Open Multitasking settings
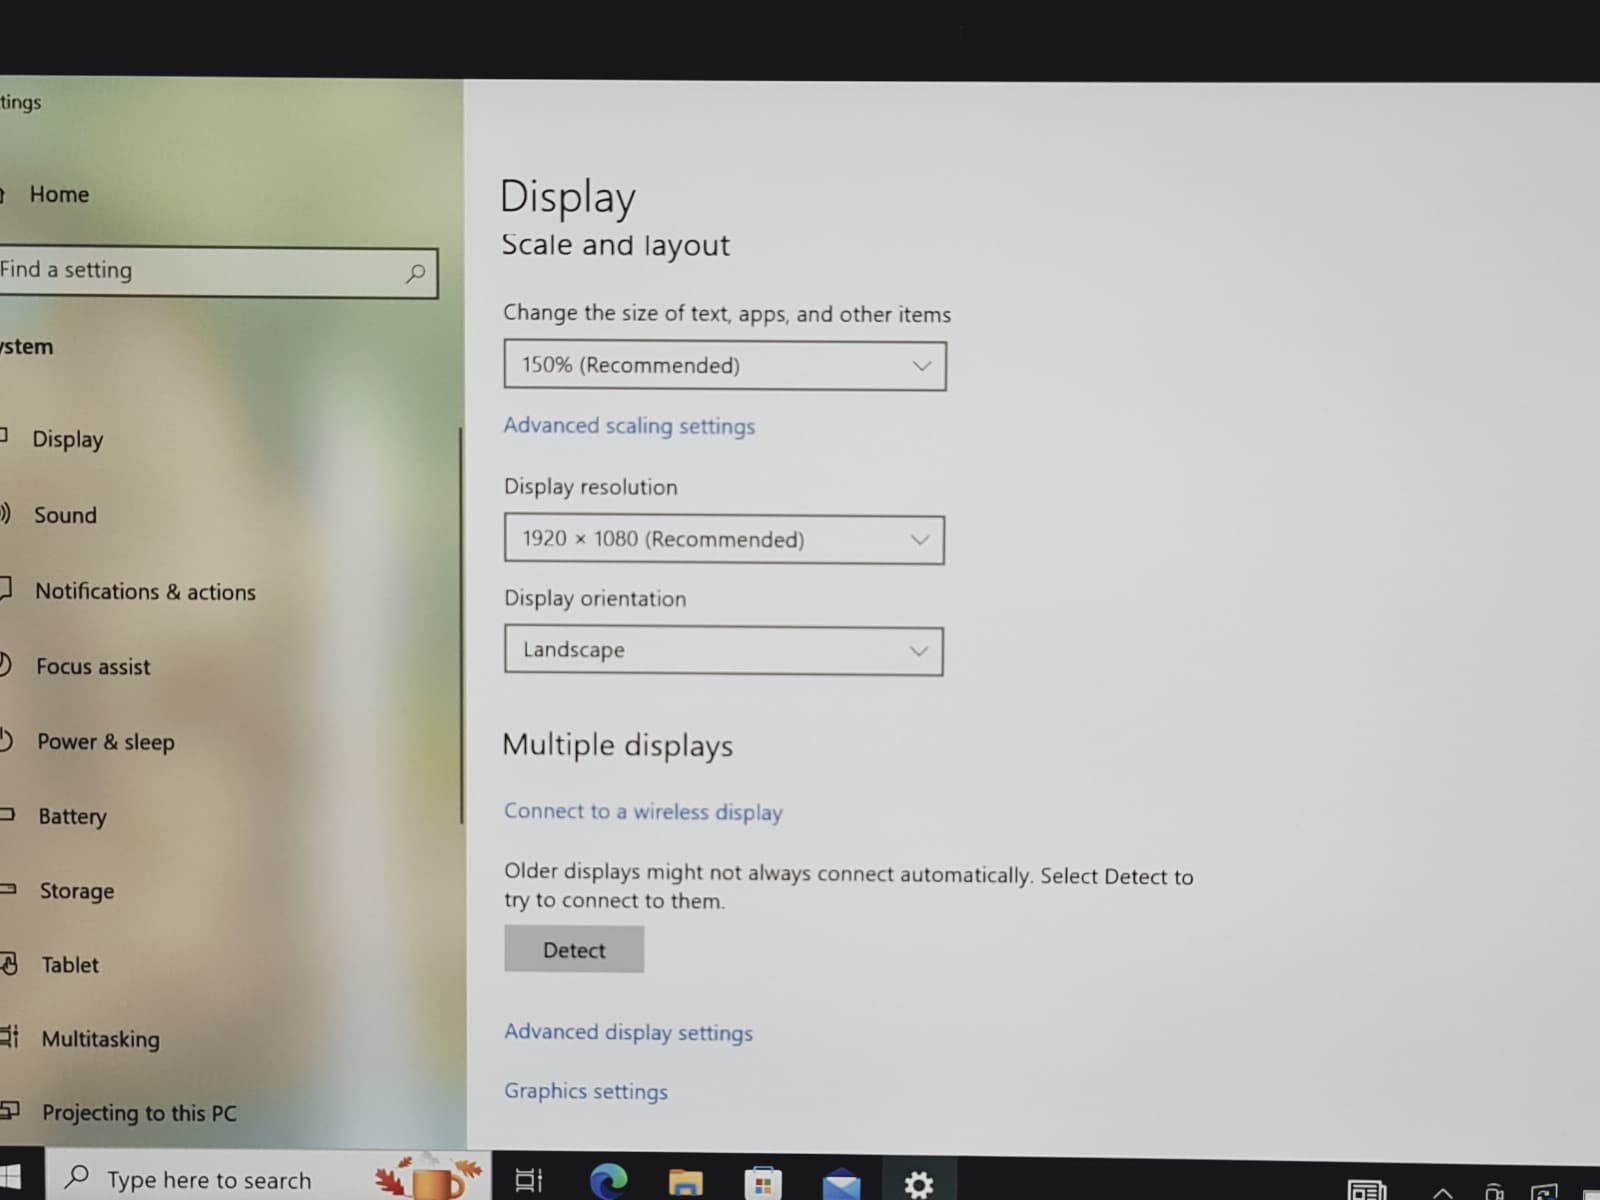The width and height of the screenshot is (1600, 1200). click(x=100, y=1039)
